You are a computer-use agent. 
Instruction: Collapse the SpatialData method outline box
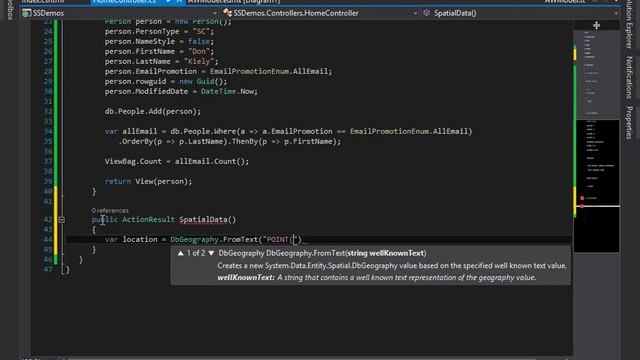61,220
